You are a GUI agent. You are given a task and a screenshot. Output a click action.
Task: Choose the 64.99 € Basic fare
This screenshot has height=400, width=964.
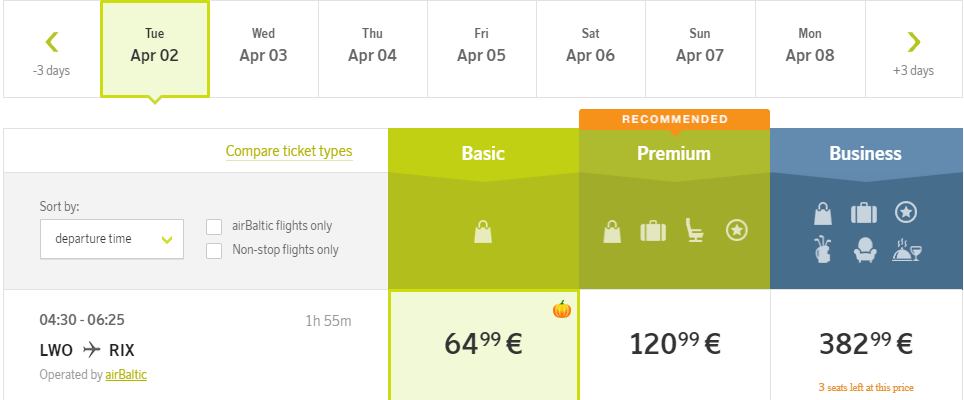tap(483, 345)
